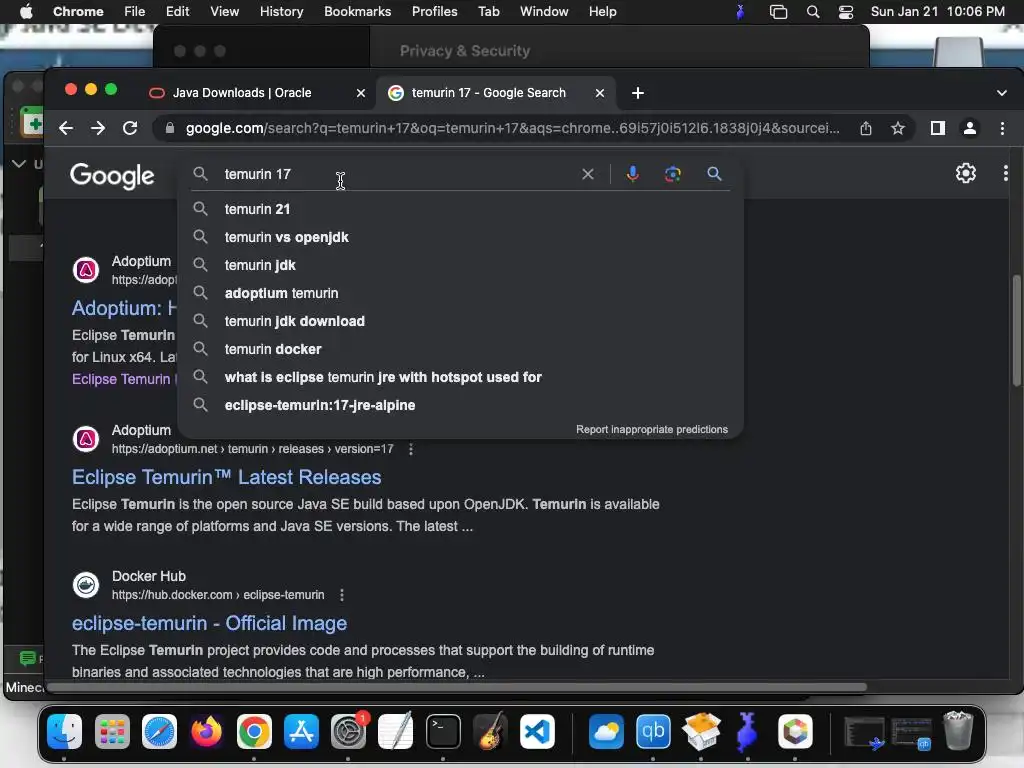Open Eclipse Temurin Latest Releases result
The width and height of the screenshot is (1024, 768).
[227, 477]
